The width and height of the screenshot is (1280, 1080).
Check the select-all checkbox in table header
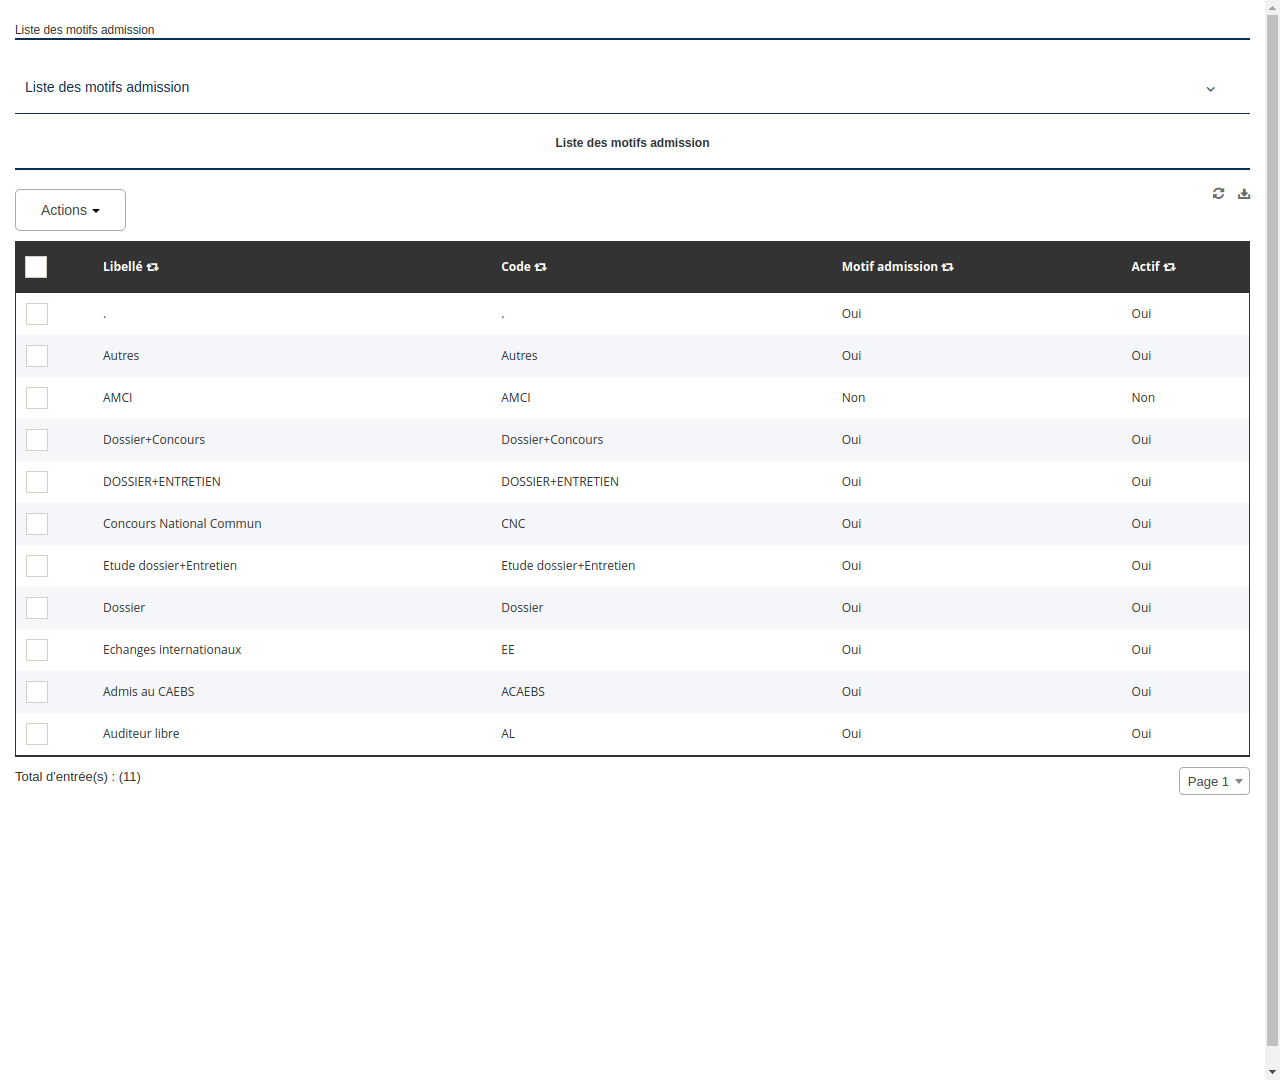[36, 267]
